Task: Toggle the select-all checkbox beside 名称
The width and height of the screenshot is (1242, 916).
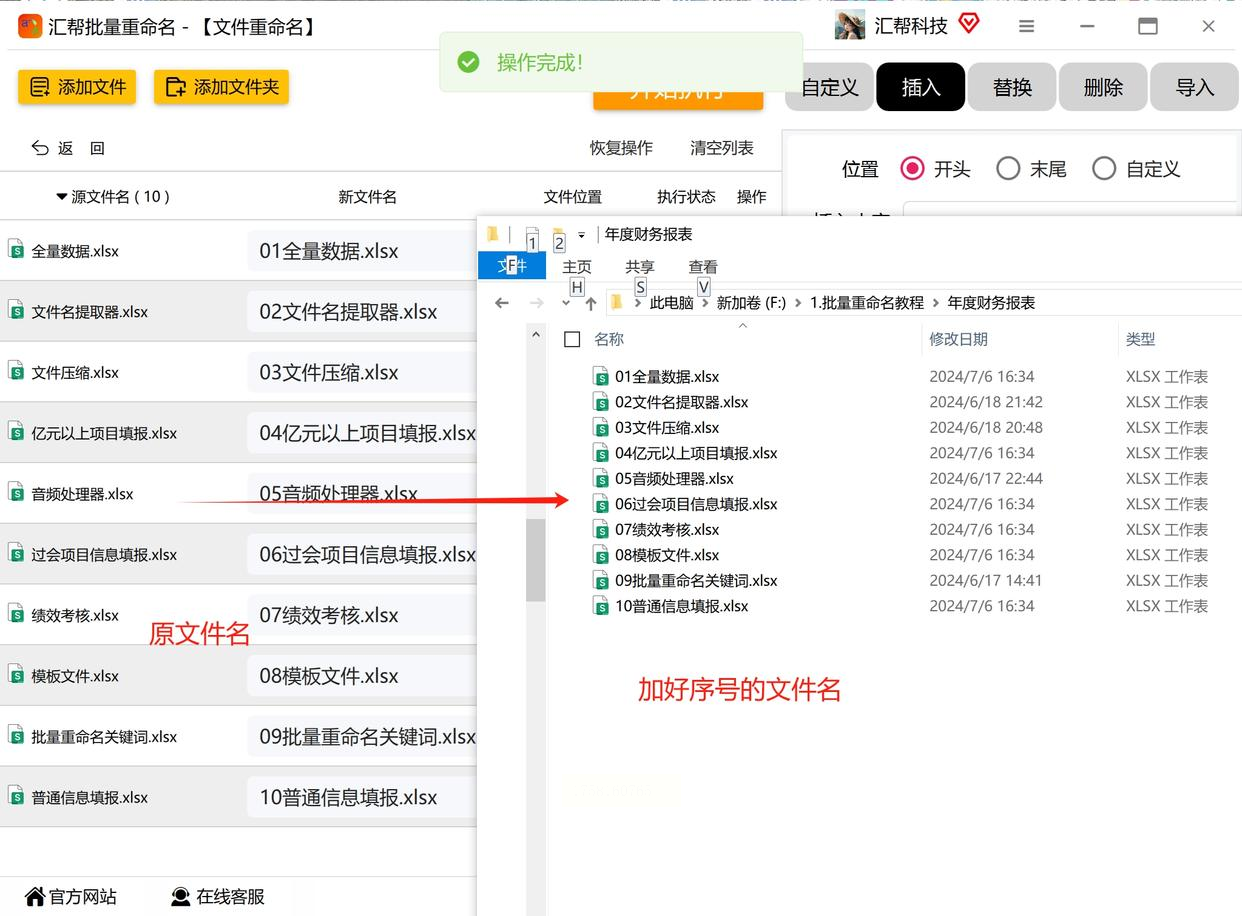Action: pyautogui.click(x=572, y=340)
